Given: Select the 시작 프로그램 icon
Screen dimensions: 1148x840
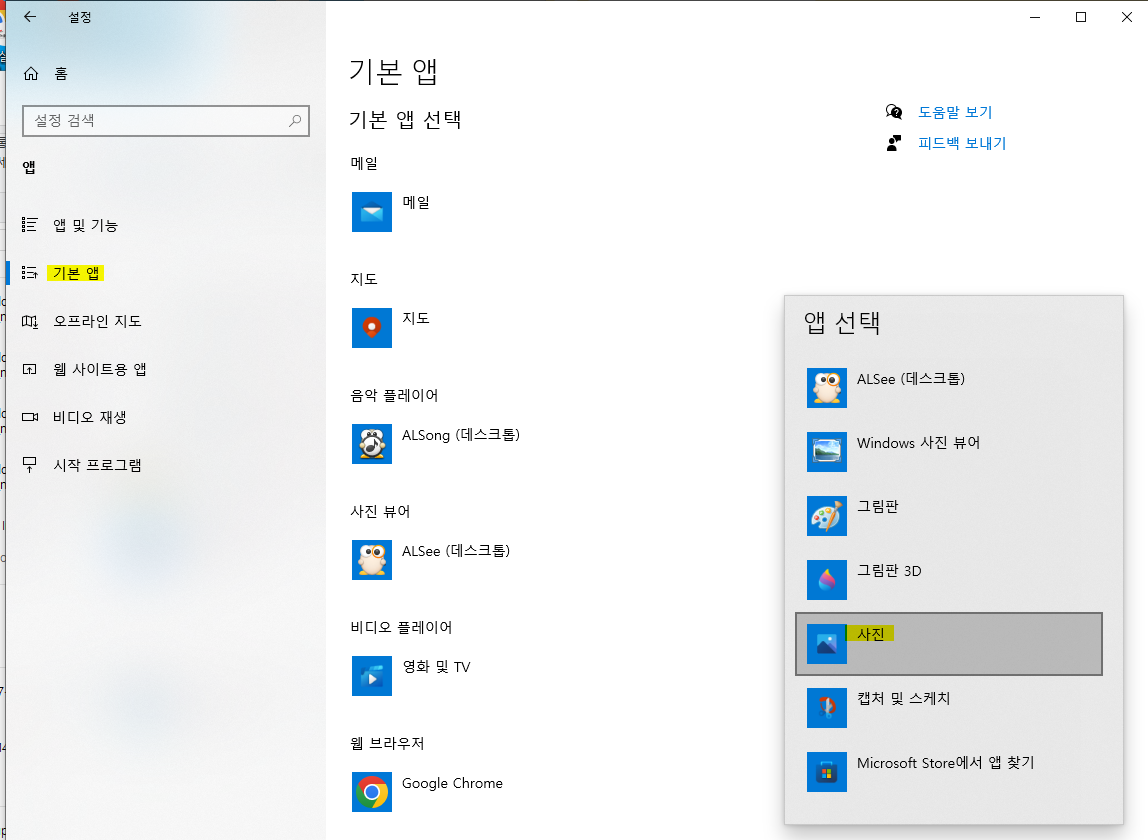Looking at the screenshot, I should click(29, 464).
